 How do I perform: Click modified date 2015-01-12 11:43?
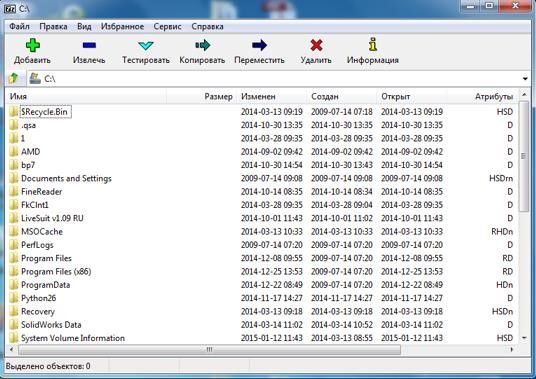click(272, 338)
